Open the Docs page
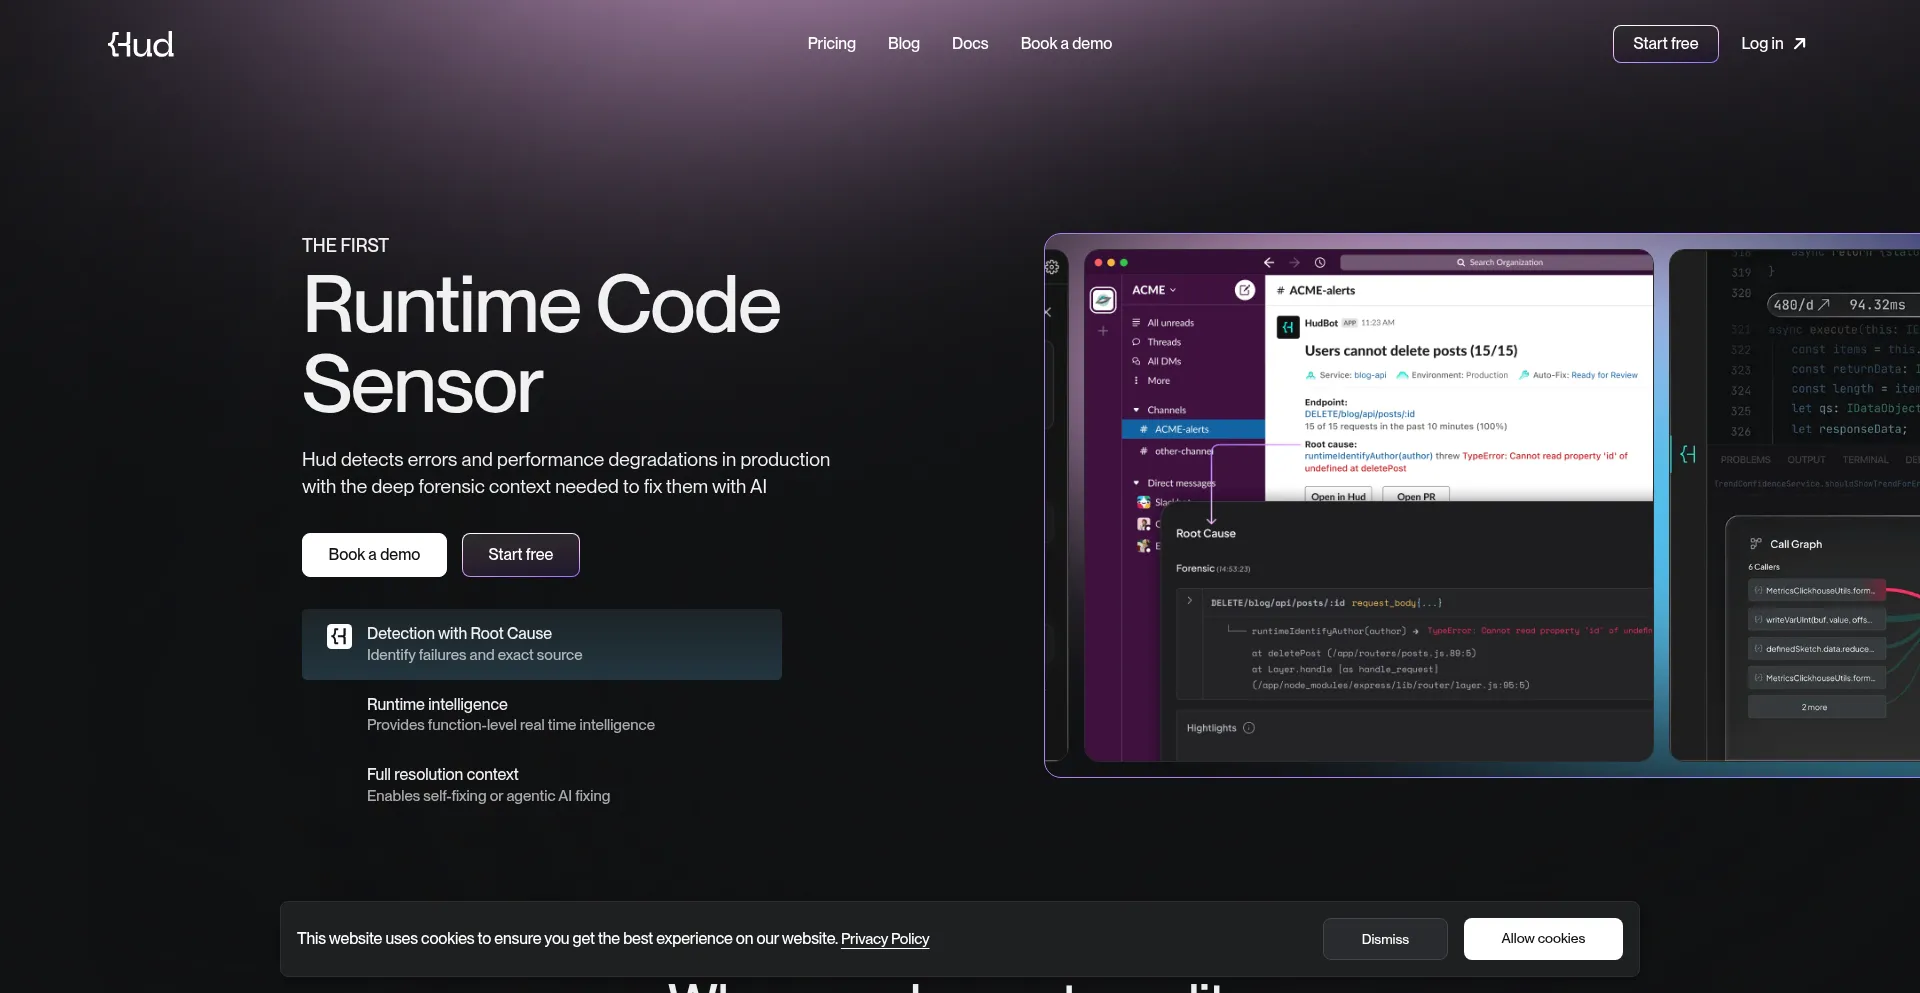Image resolution: width=1920 pixels, height=993 pixels. (969, 44)
